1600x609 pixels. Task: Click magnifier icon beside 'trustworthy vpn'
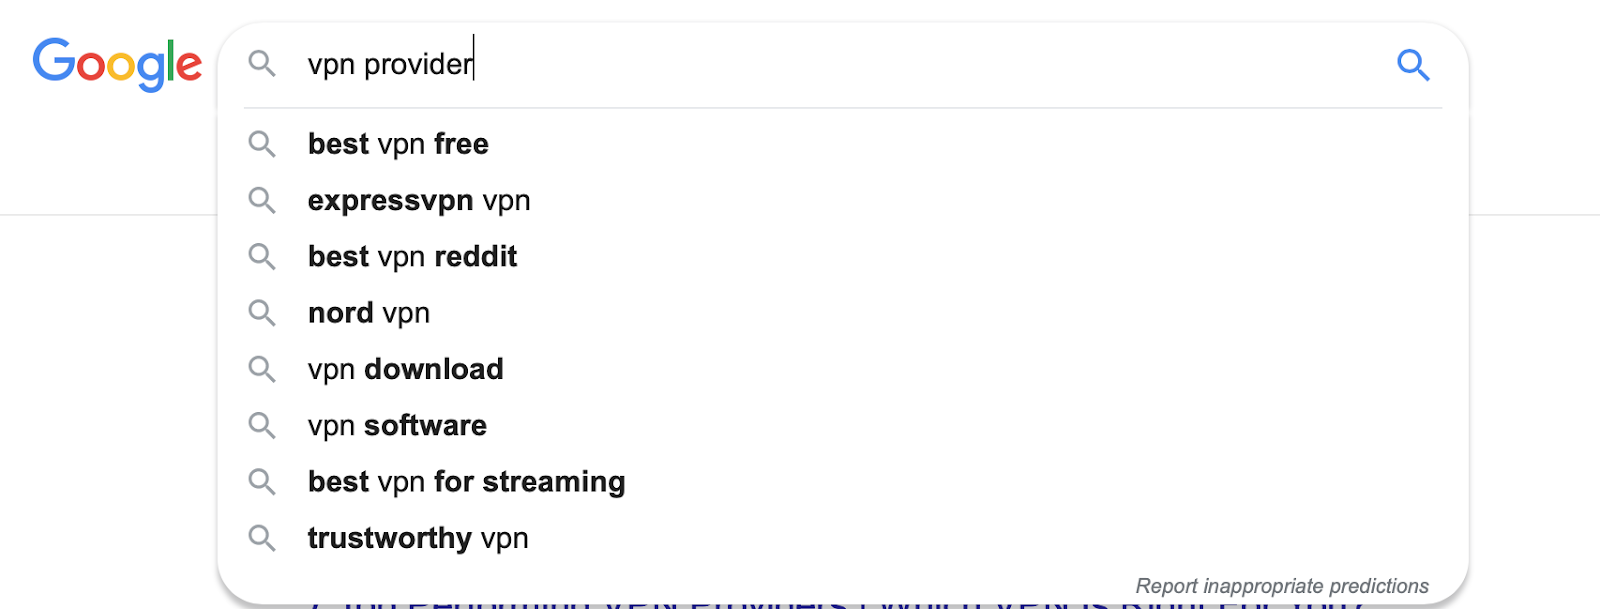pos(262,538)
